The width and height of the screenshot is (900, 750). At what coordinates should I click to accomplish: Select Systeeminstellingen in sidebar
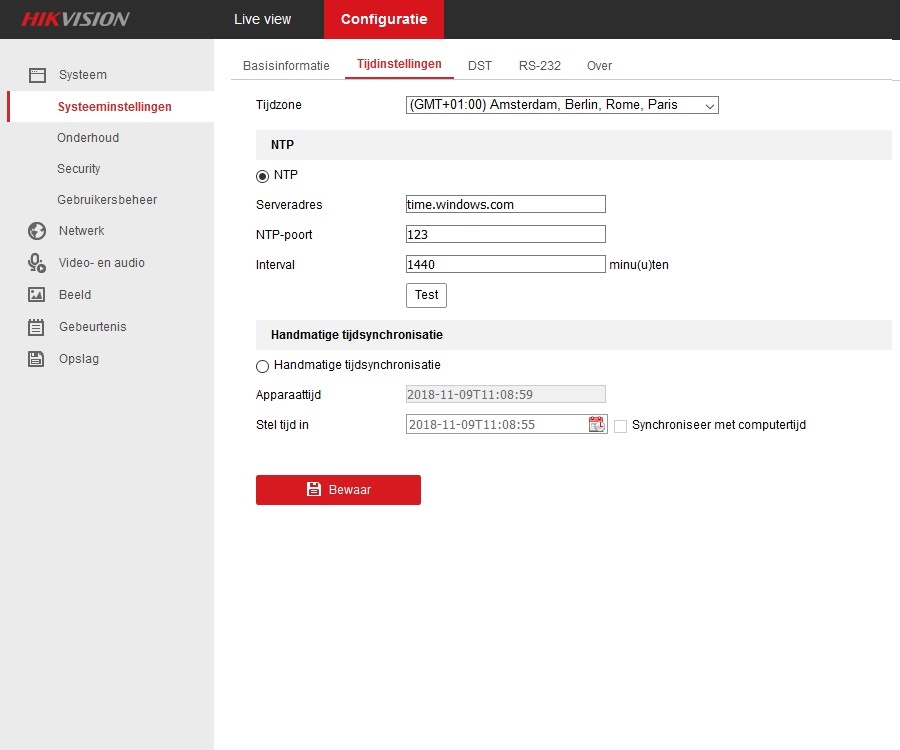pos(115,107)
